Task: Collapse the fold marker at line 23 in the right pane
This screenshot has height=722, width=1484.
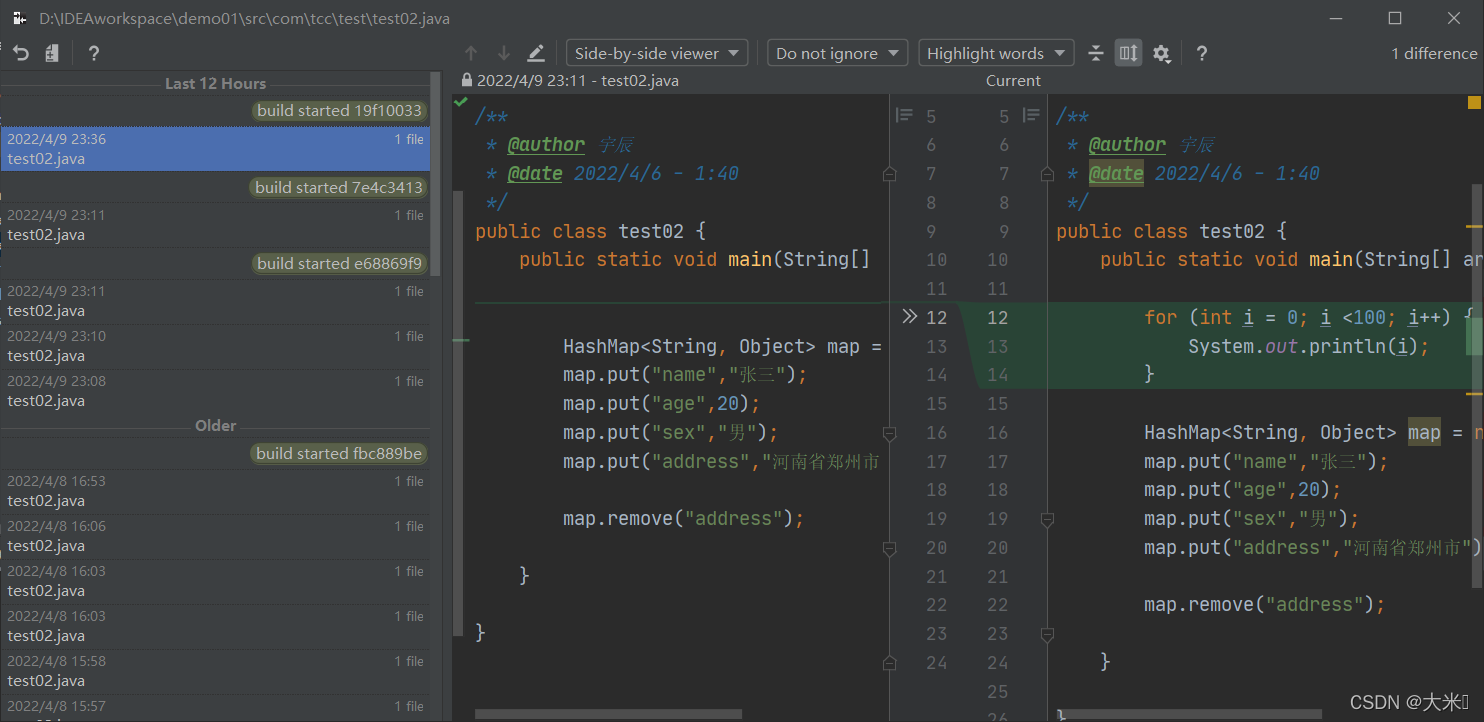Action: pyautogui.click(x=1047, y=633)
